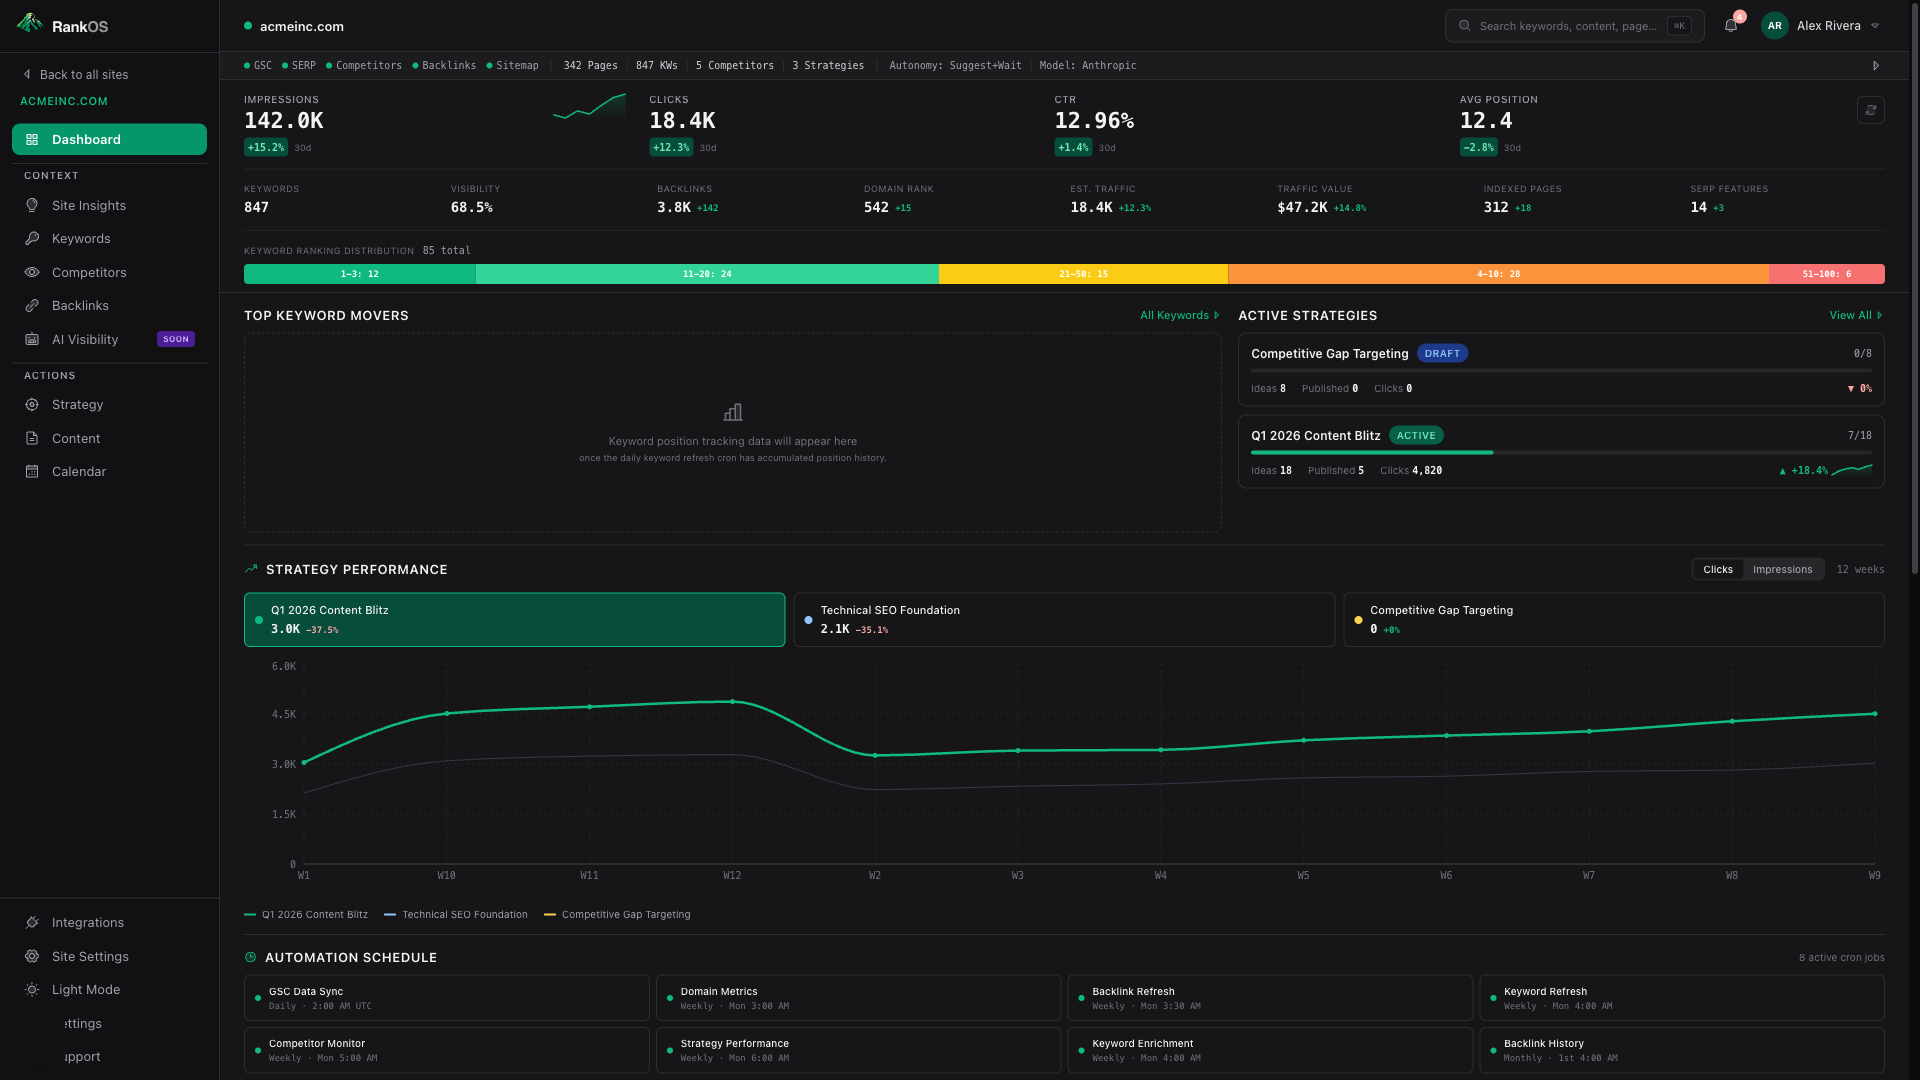Click the Q1 2026 Content Blitz progress bar
This screenshot has height=1080, width=1920.
click(1560, 452)
